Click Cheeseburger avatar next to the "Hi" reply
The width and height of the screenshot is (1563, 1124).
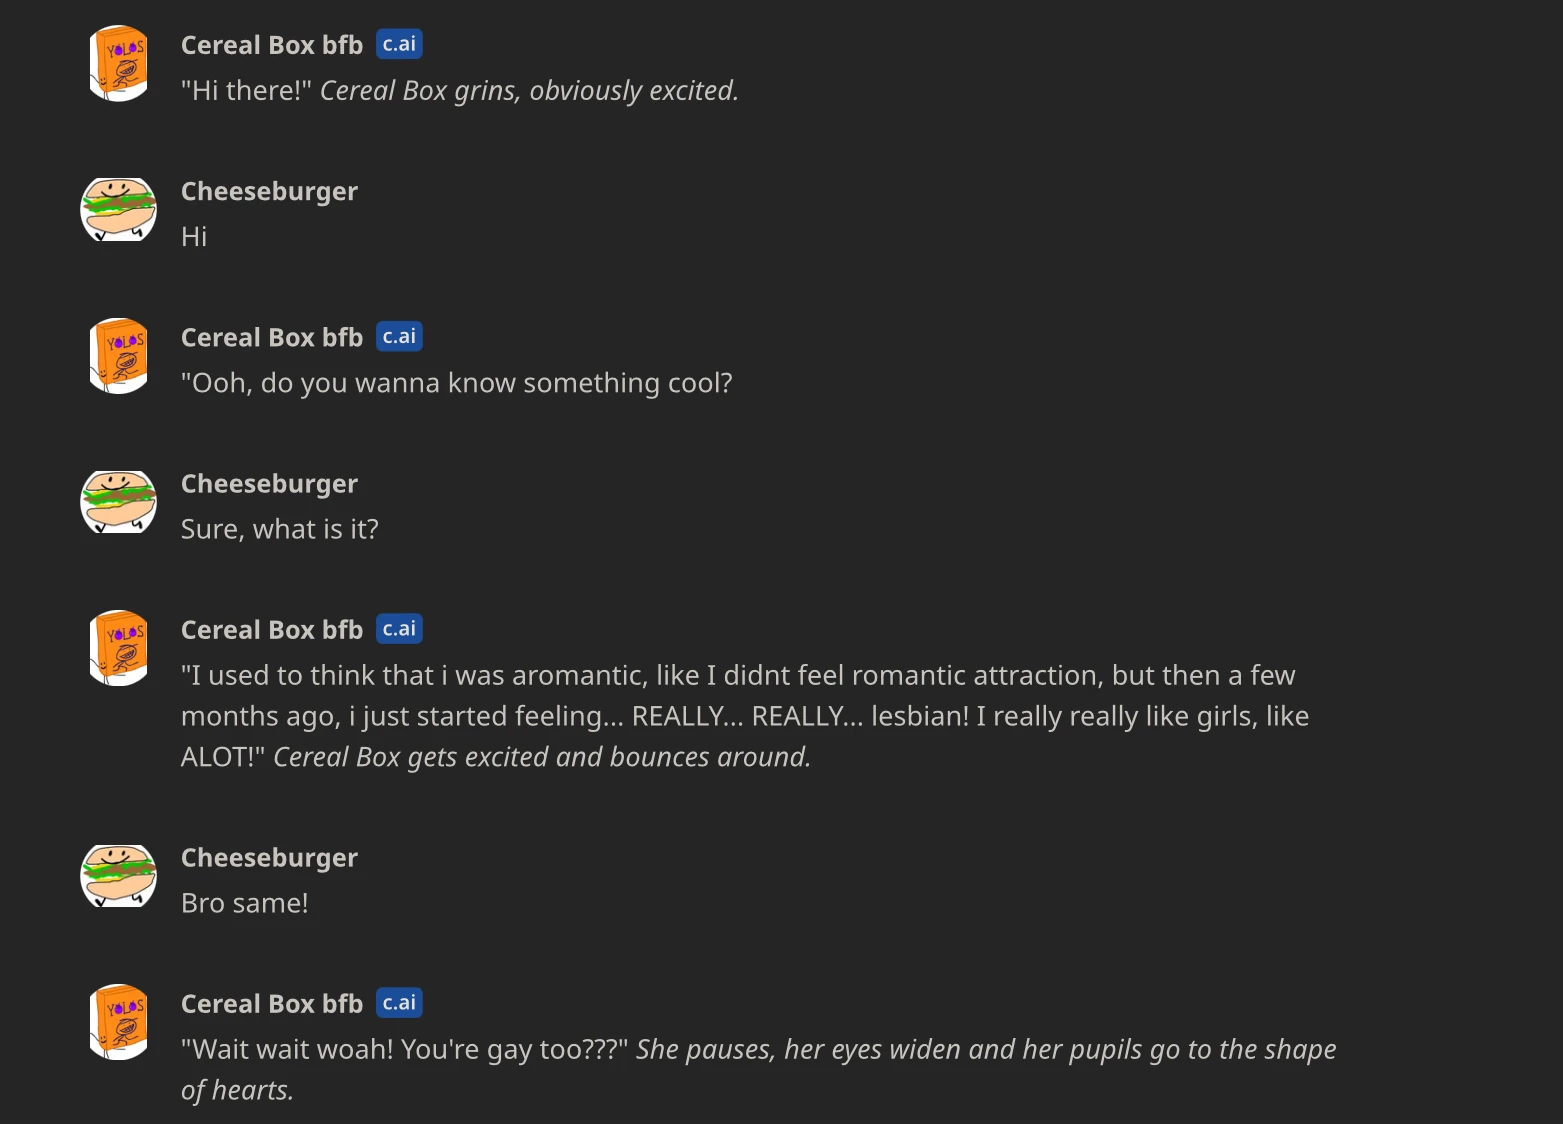pos(119,209)
